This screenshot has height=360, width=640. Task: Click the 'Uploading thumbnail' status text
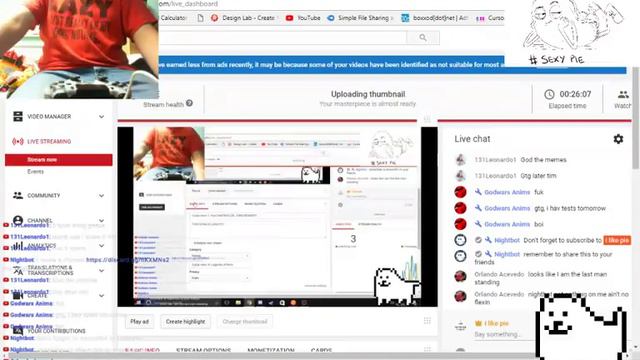point(368,94)
